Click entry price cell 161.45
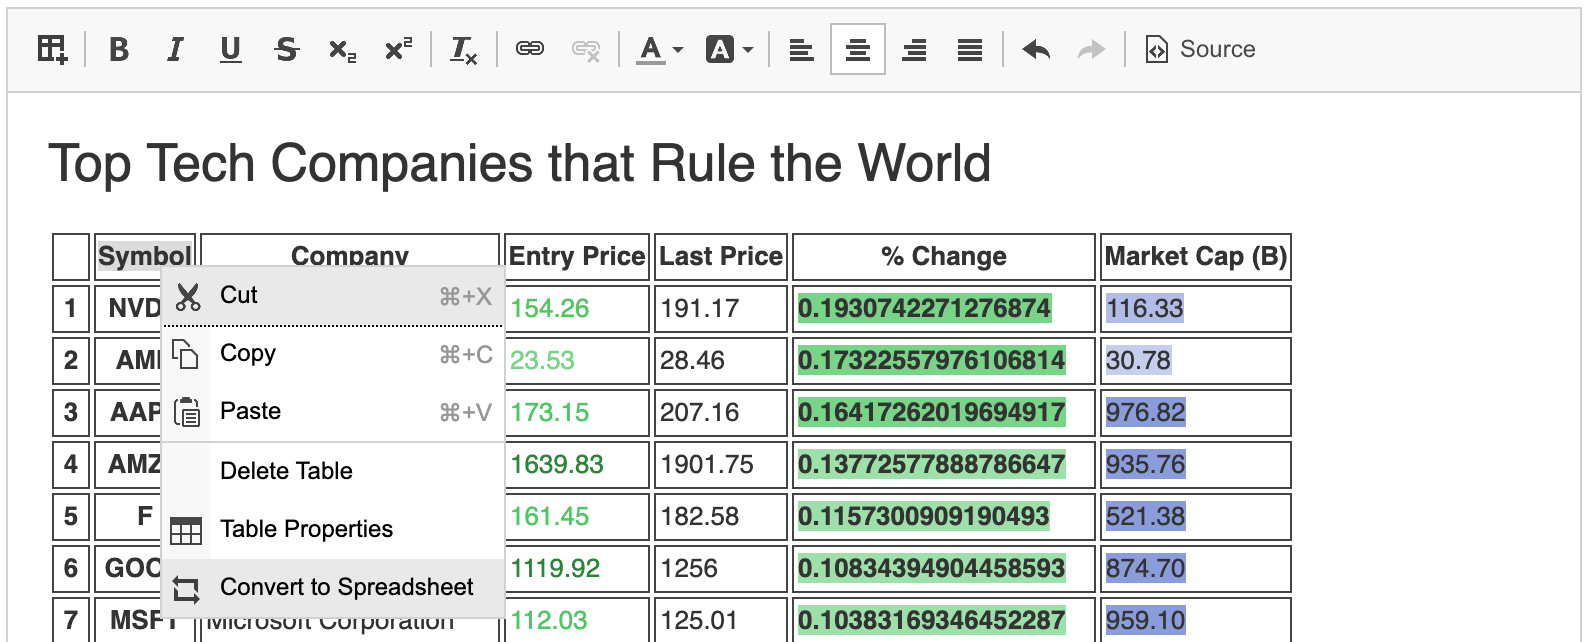This screenshot has height=642, width=1592. pyautogui.click(x=577, y=517)
